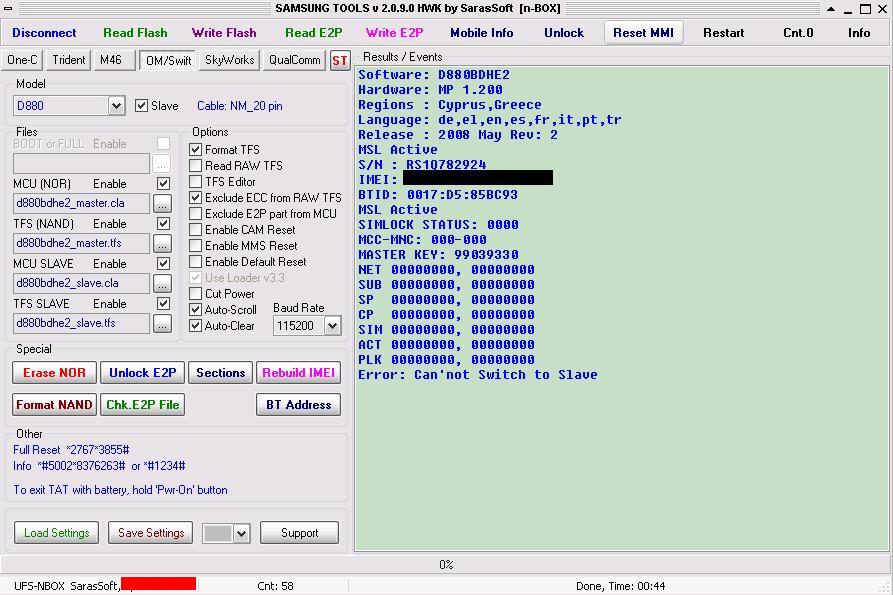Check Enable CAM Reset

[x=195, y=229]
